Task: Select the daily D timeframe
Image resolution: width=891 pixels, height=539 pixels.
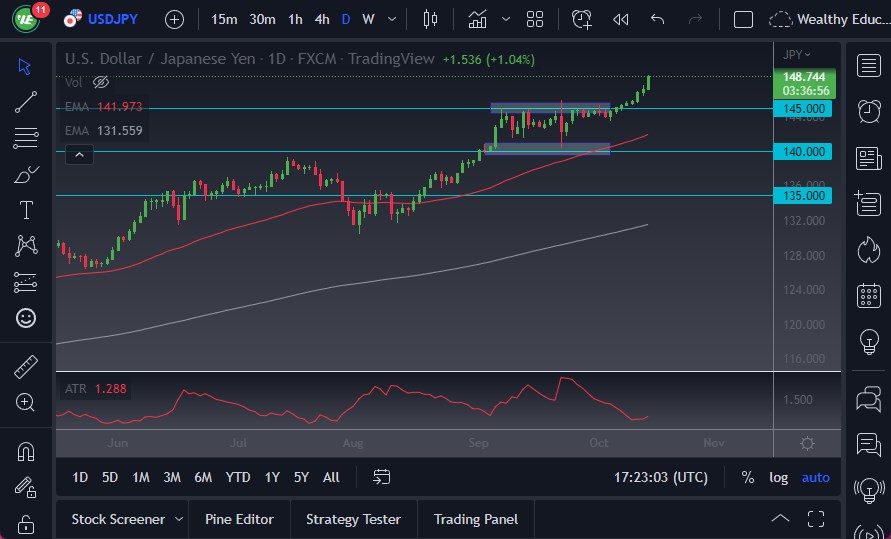Action: pos(345,20)
